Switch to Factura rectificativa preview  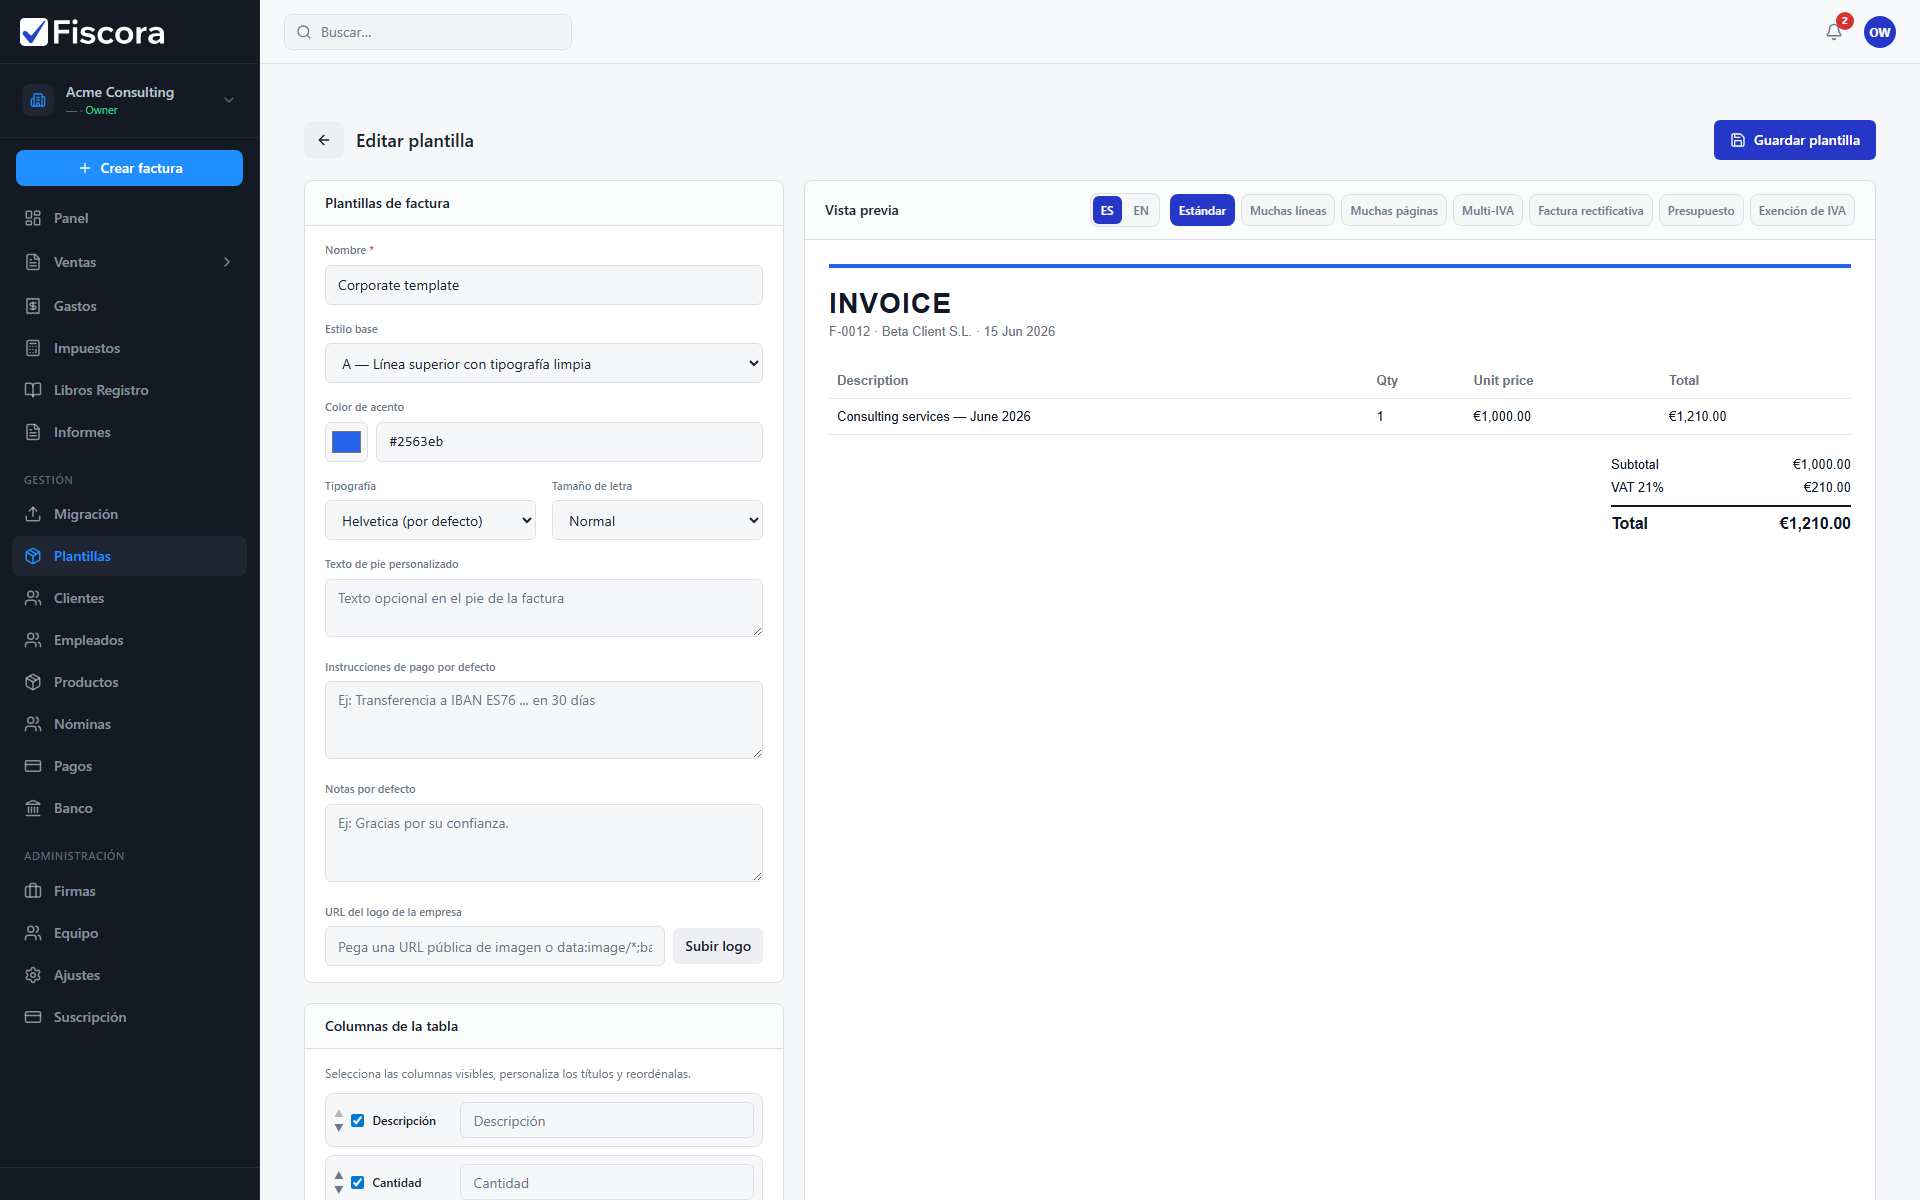(x=1590, y=211)
